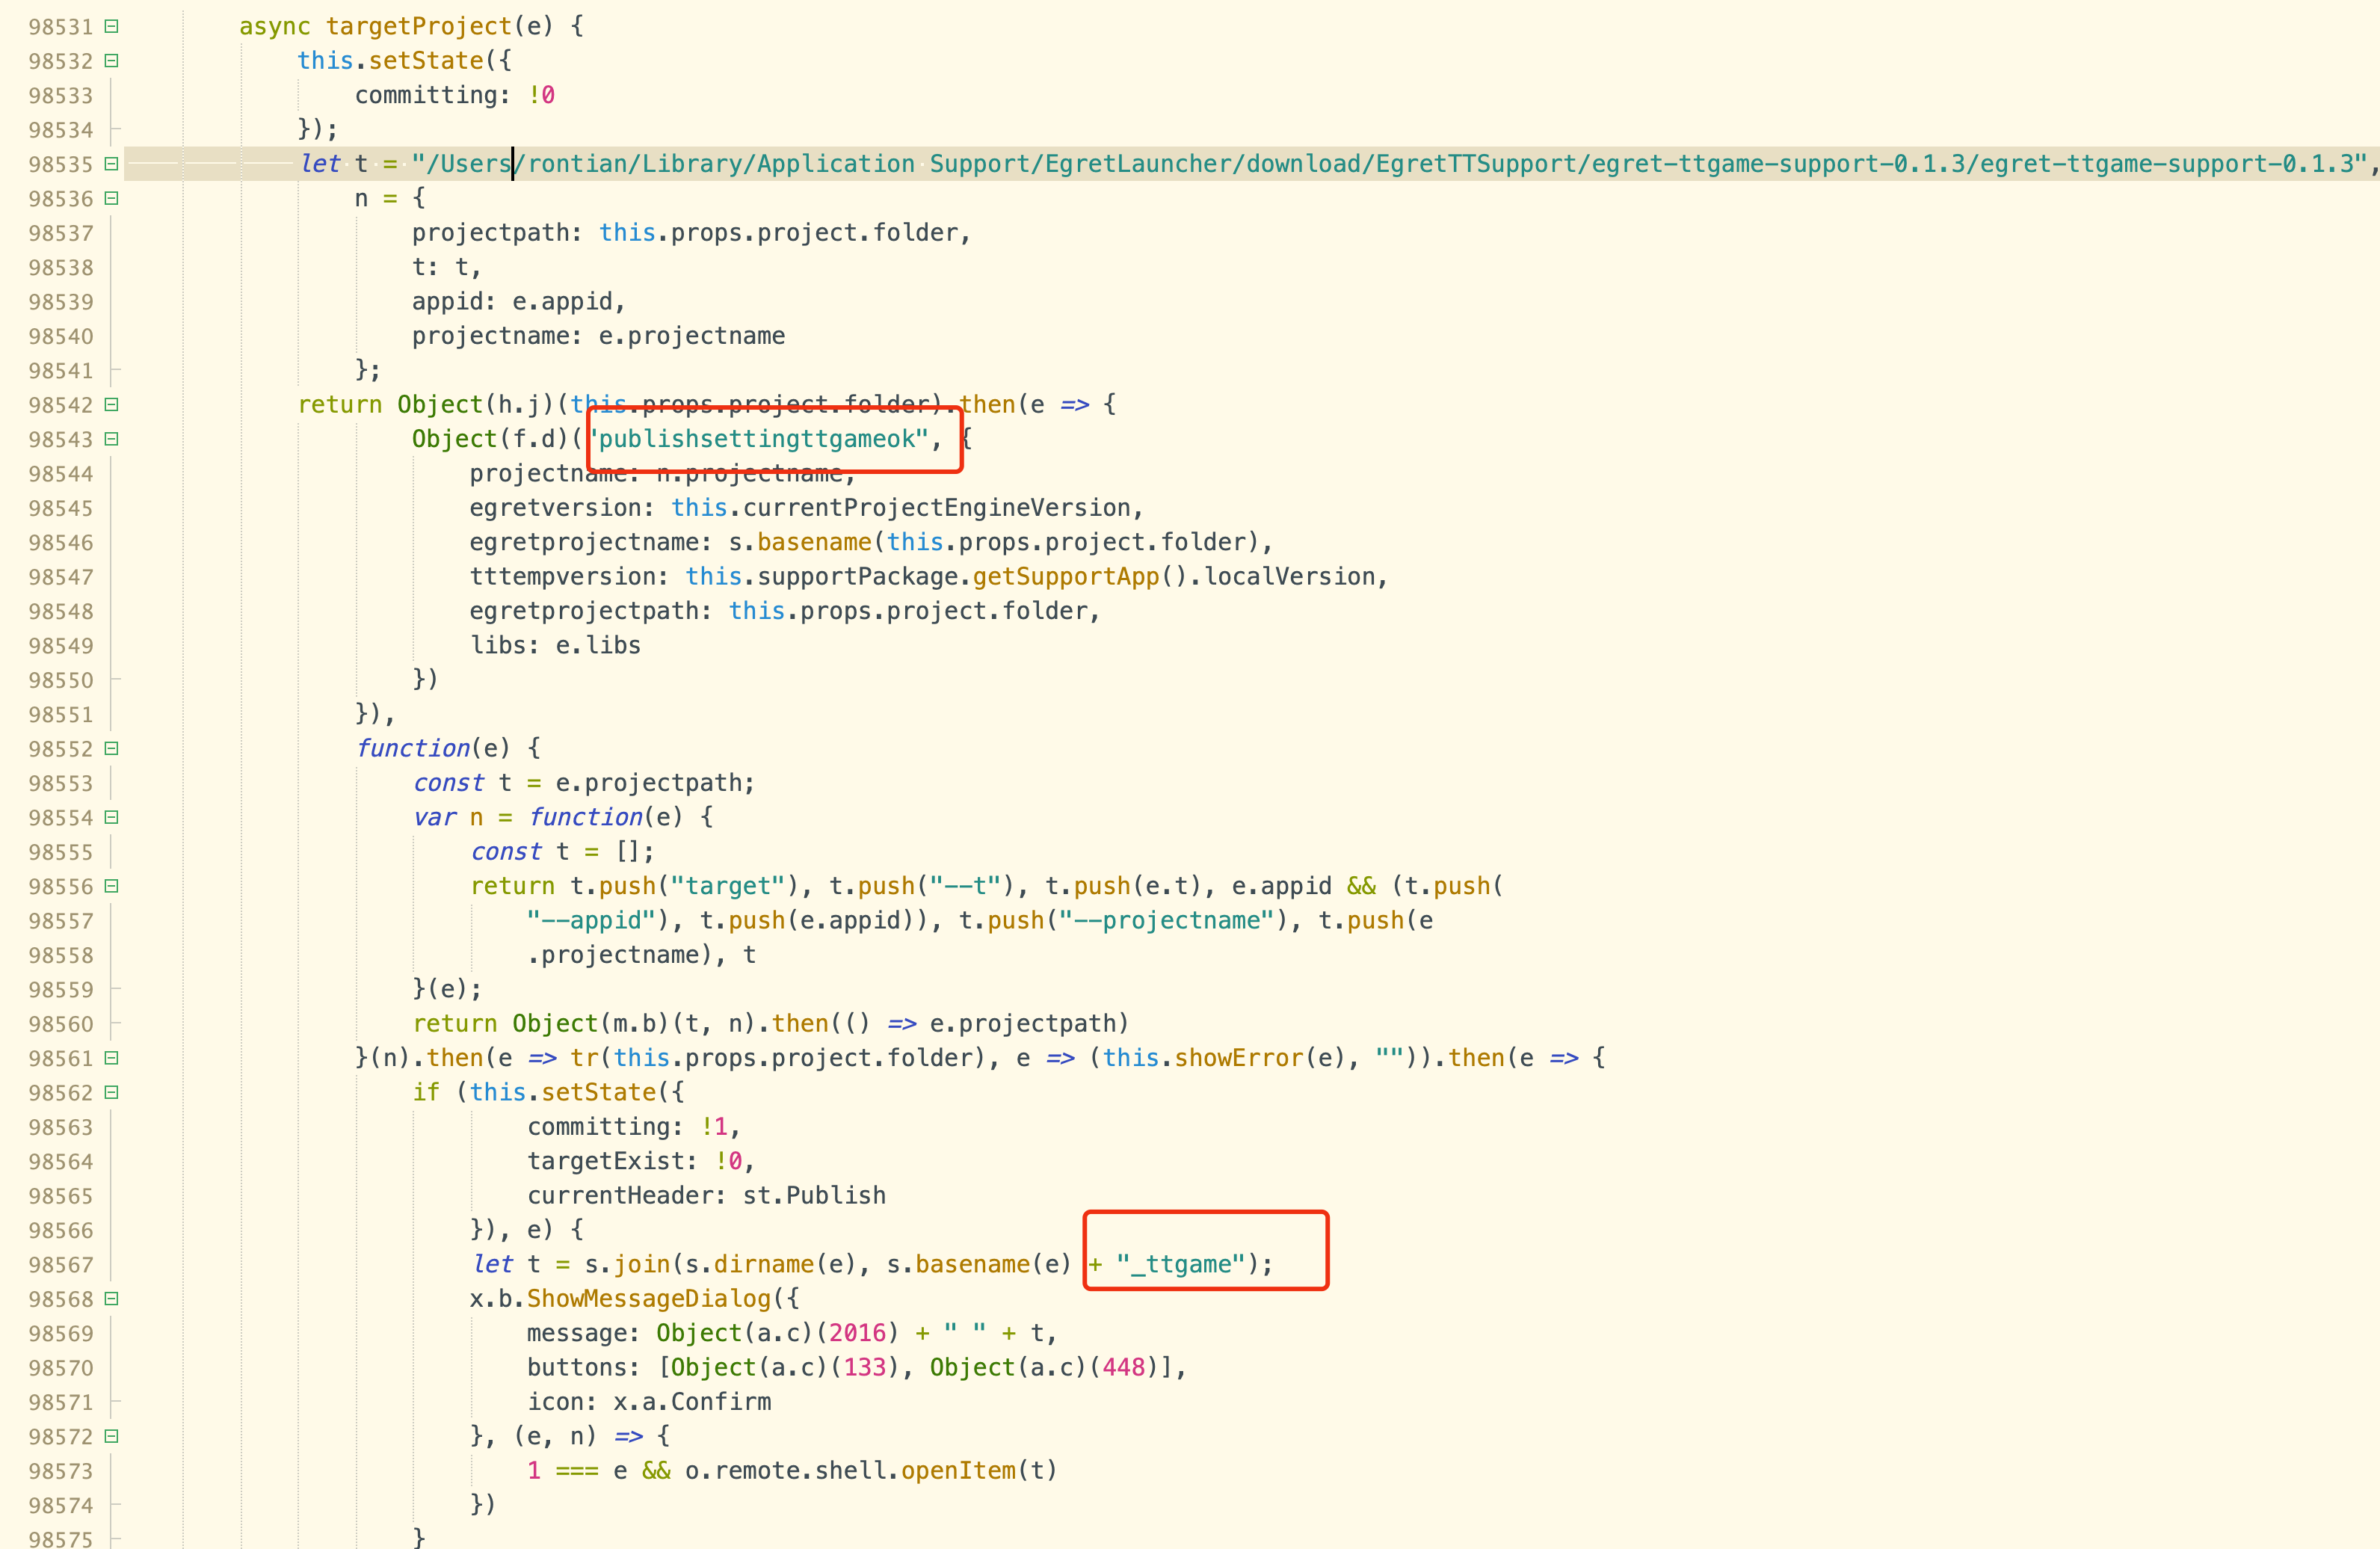Image resolution: width=2380 pixels, height=1549 pixels.
Task: Collapse the fold marker at line 98536
Action: (112, 198)
